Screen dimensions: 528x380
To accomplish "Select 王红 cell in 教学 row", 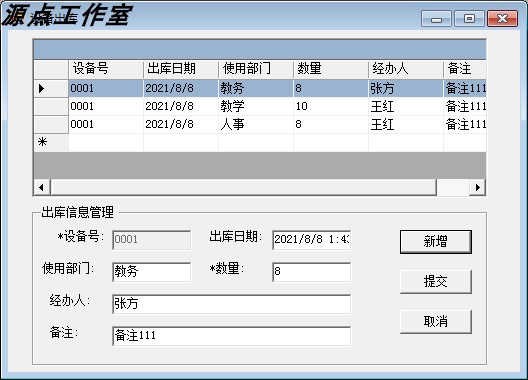I will 406,106.
